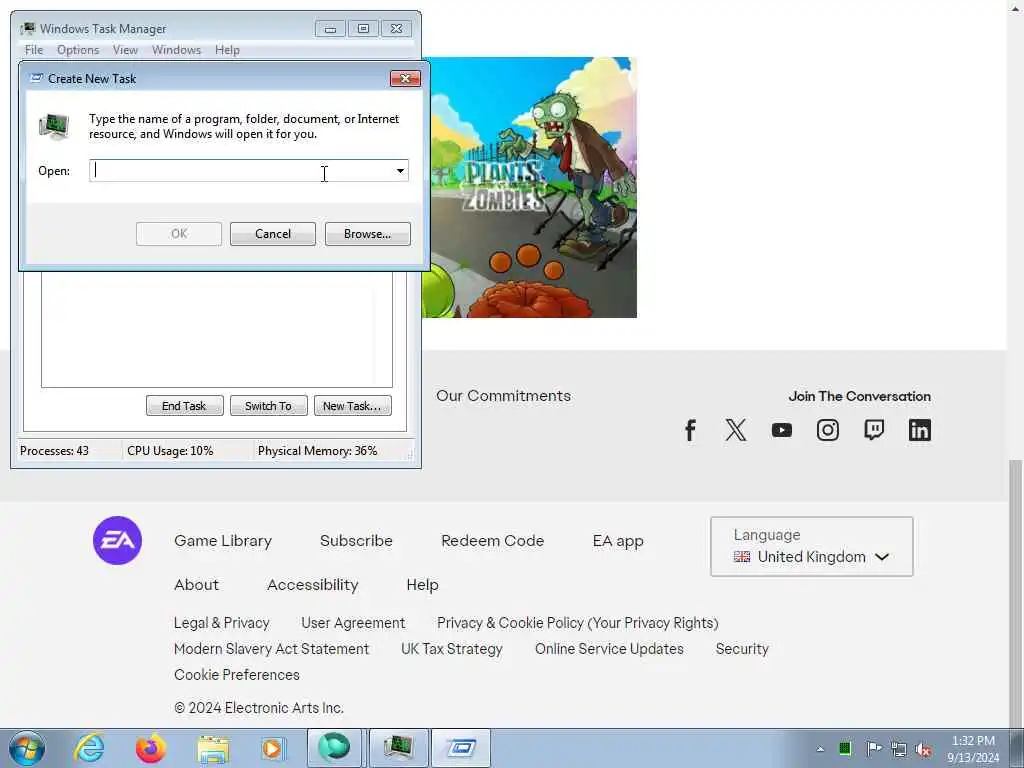This screenshot has width=1024, height=768.
Task: Open the EA app footer link
Action: point(618,541)
